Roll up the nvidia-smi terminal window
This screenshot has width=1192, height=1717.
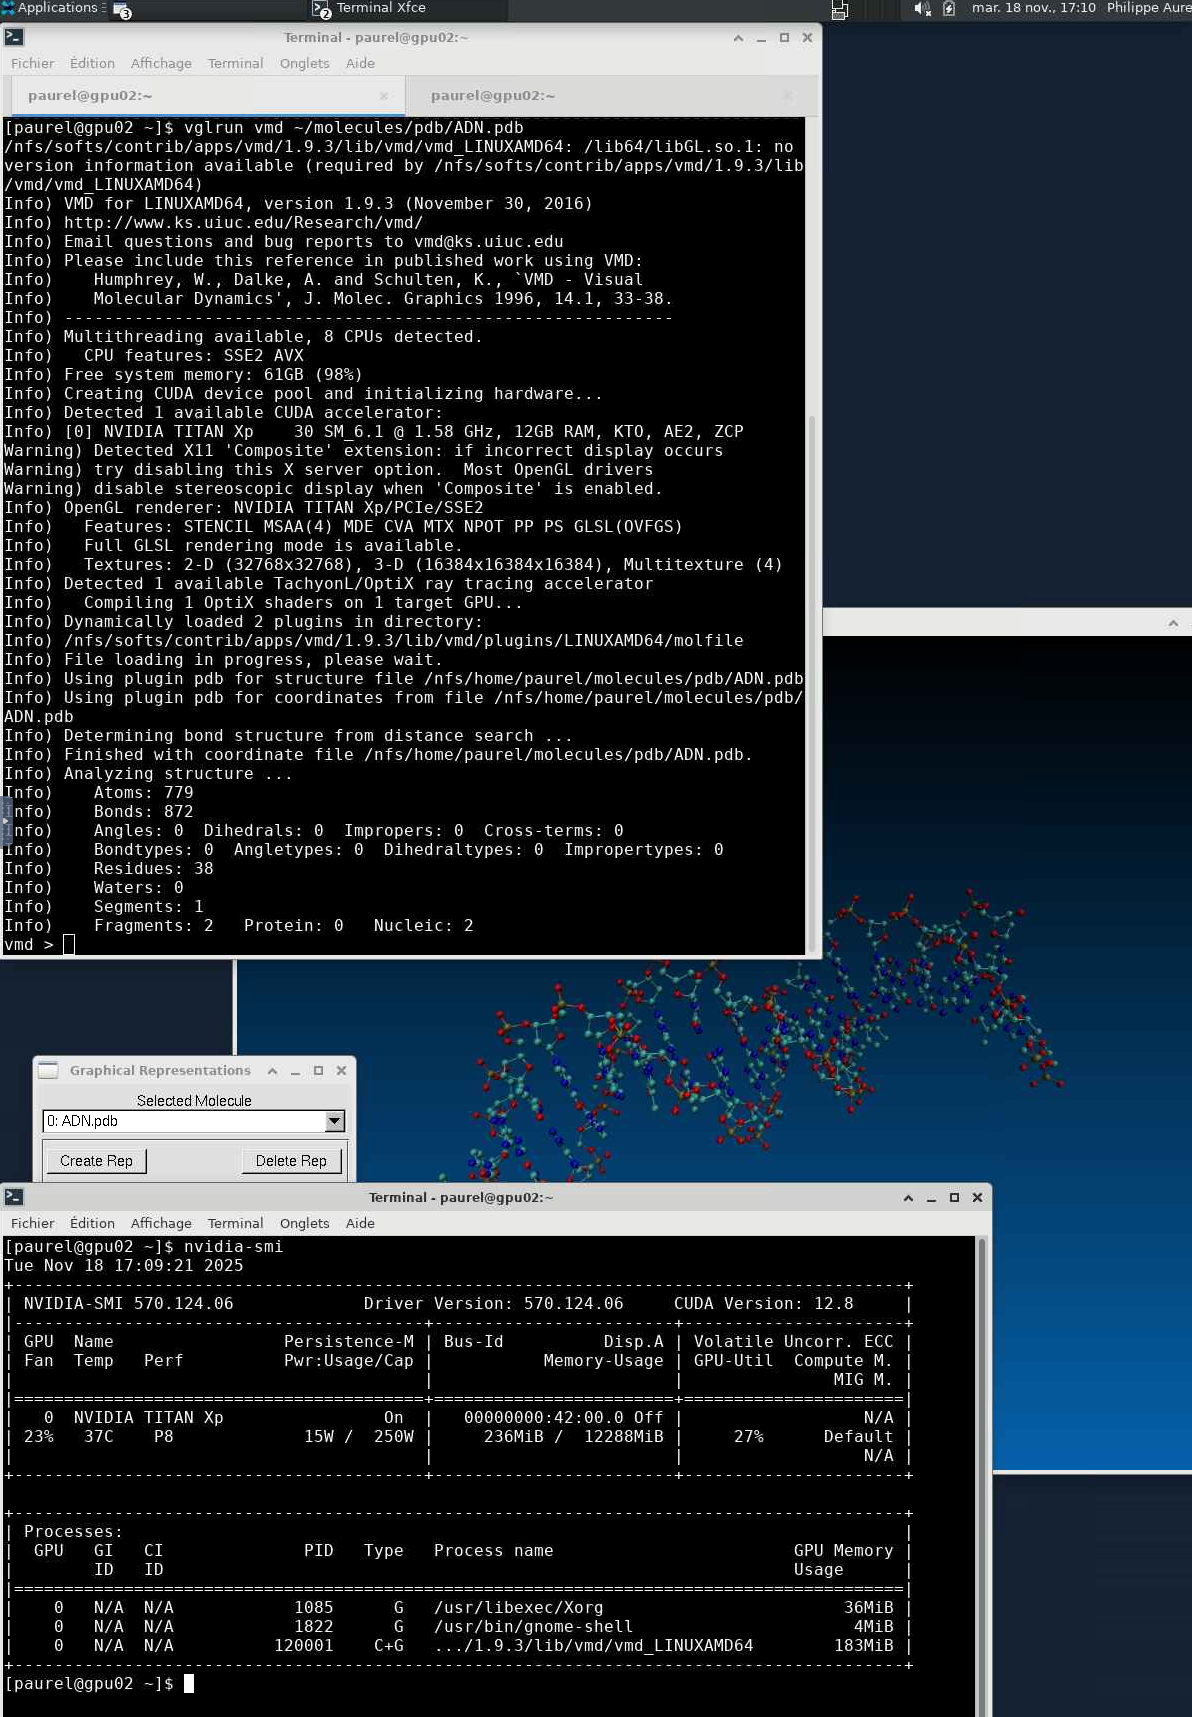(908, 1198)
